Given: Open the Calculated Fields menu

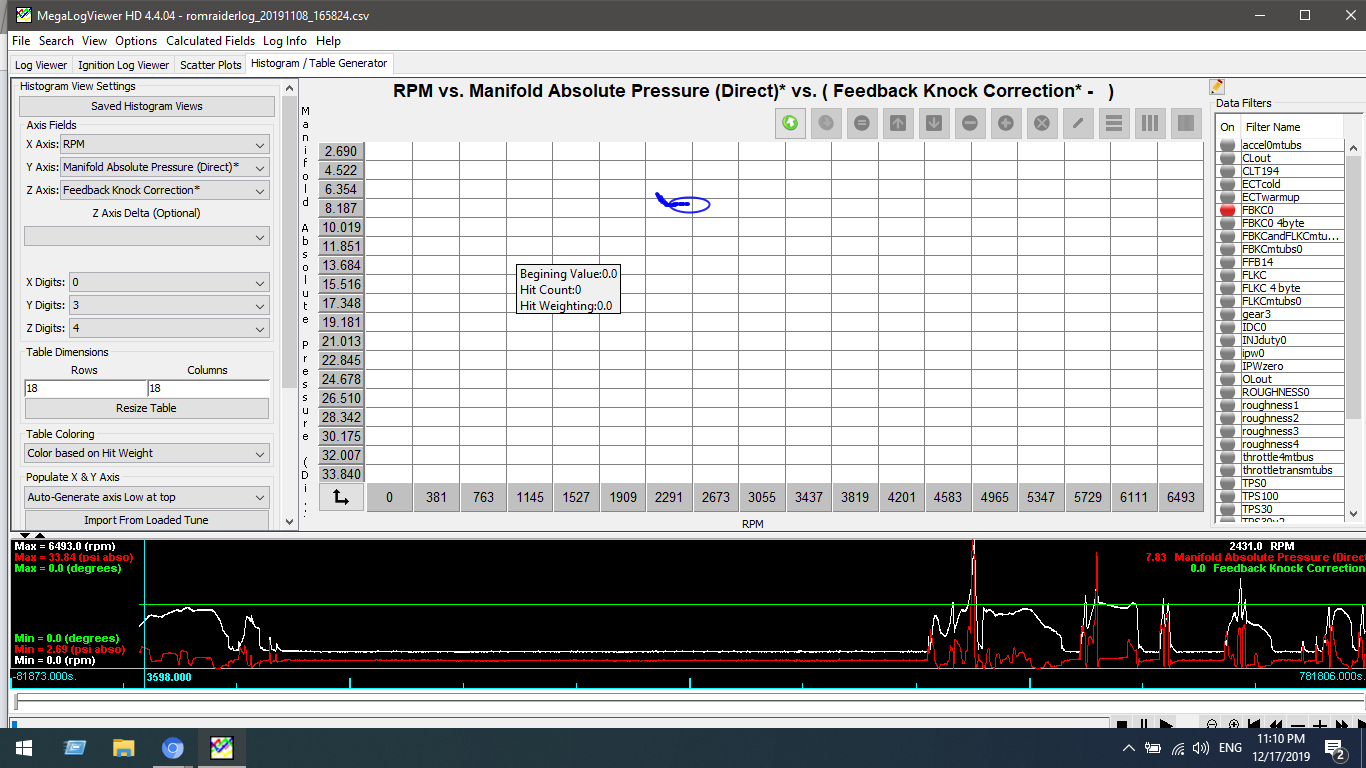Looking at the screenshot, I should point(210,41).
